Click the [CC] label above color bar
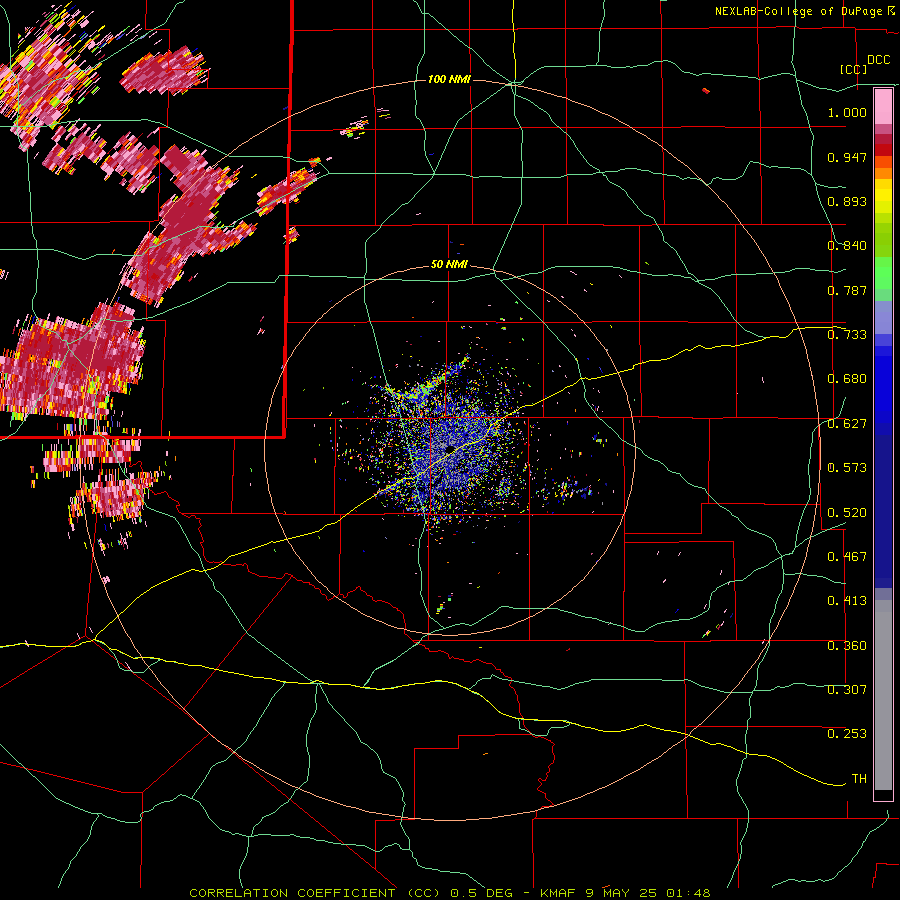Screen dimensions: 900x900 853,69
